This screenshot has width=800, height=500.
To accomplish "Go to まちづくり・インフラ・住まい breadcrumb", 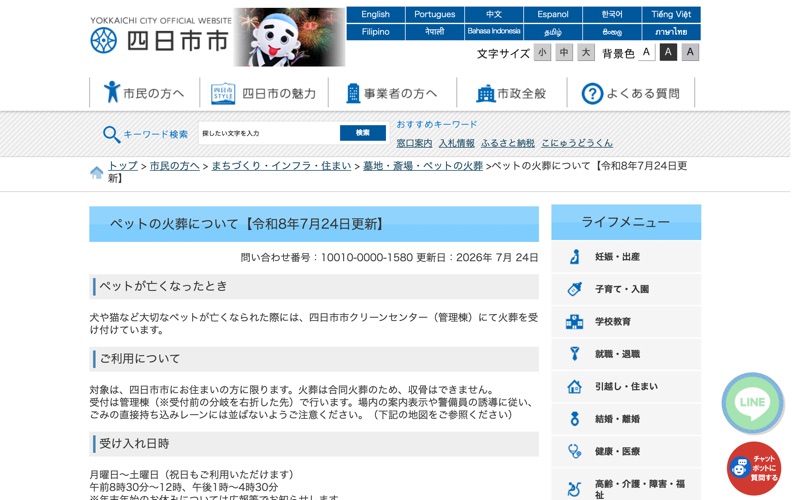I will pos(281,166).
